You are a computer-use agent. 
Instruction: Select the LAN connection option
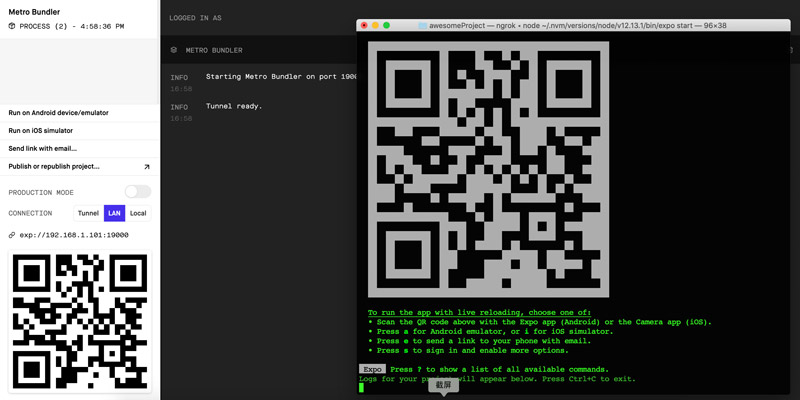click(114, 213)
